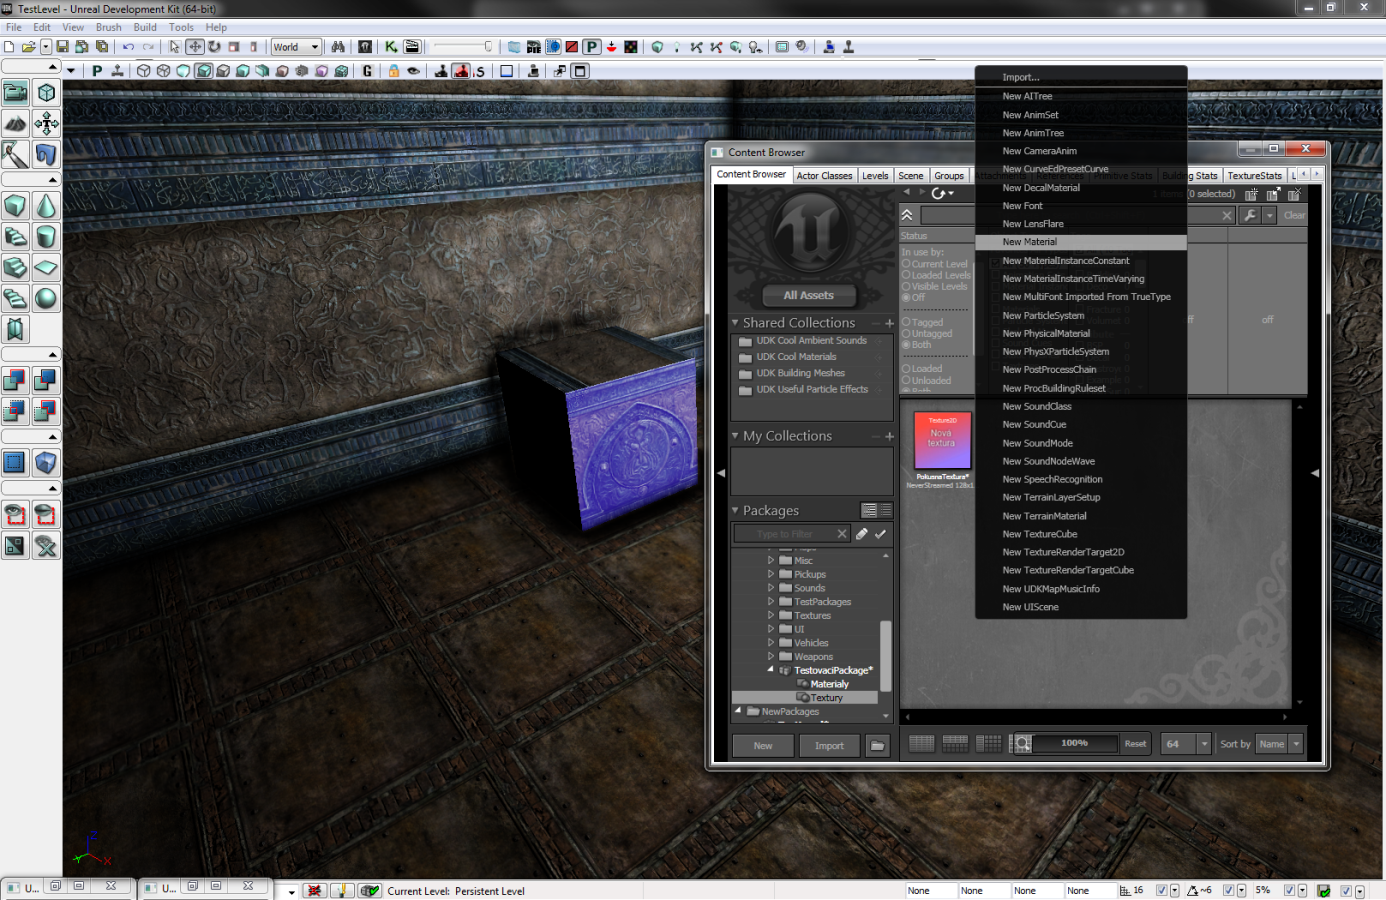Collapse My Collections section
The width and height of the screenshot is (1386, 900).
pos(735,436)
